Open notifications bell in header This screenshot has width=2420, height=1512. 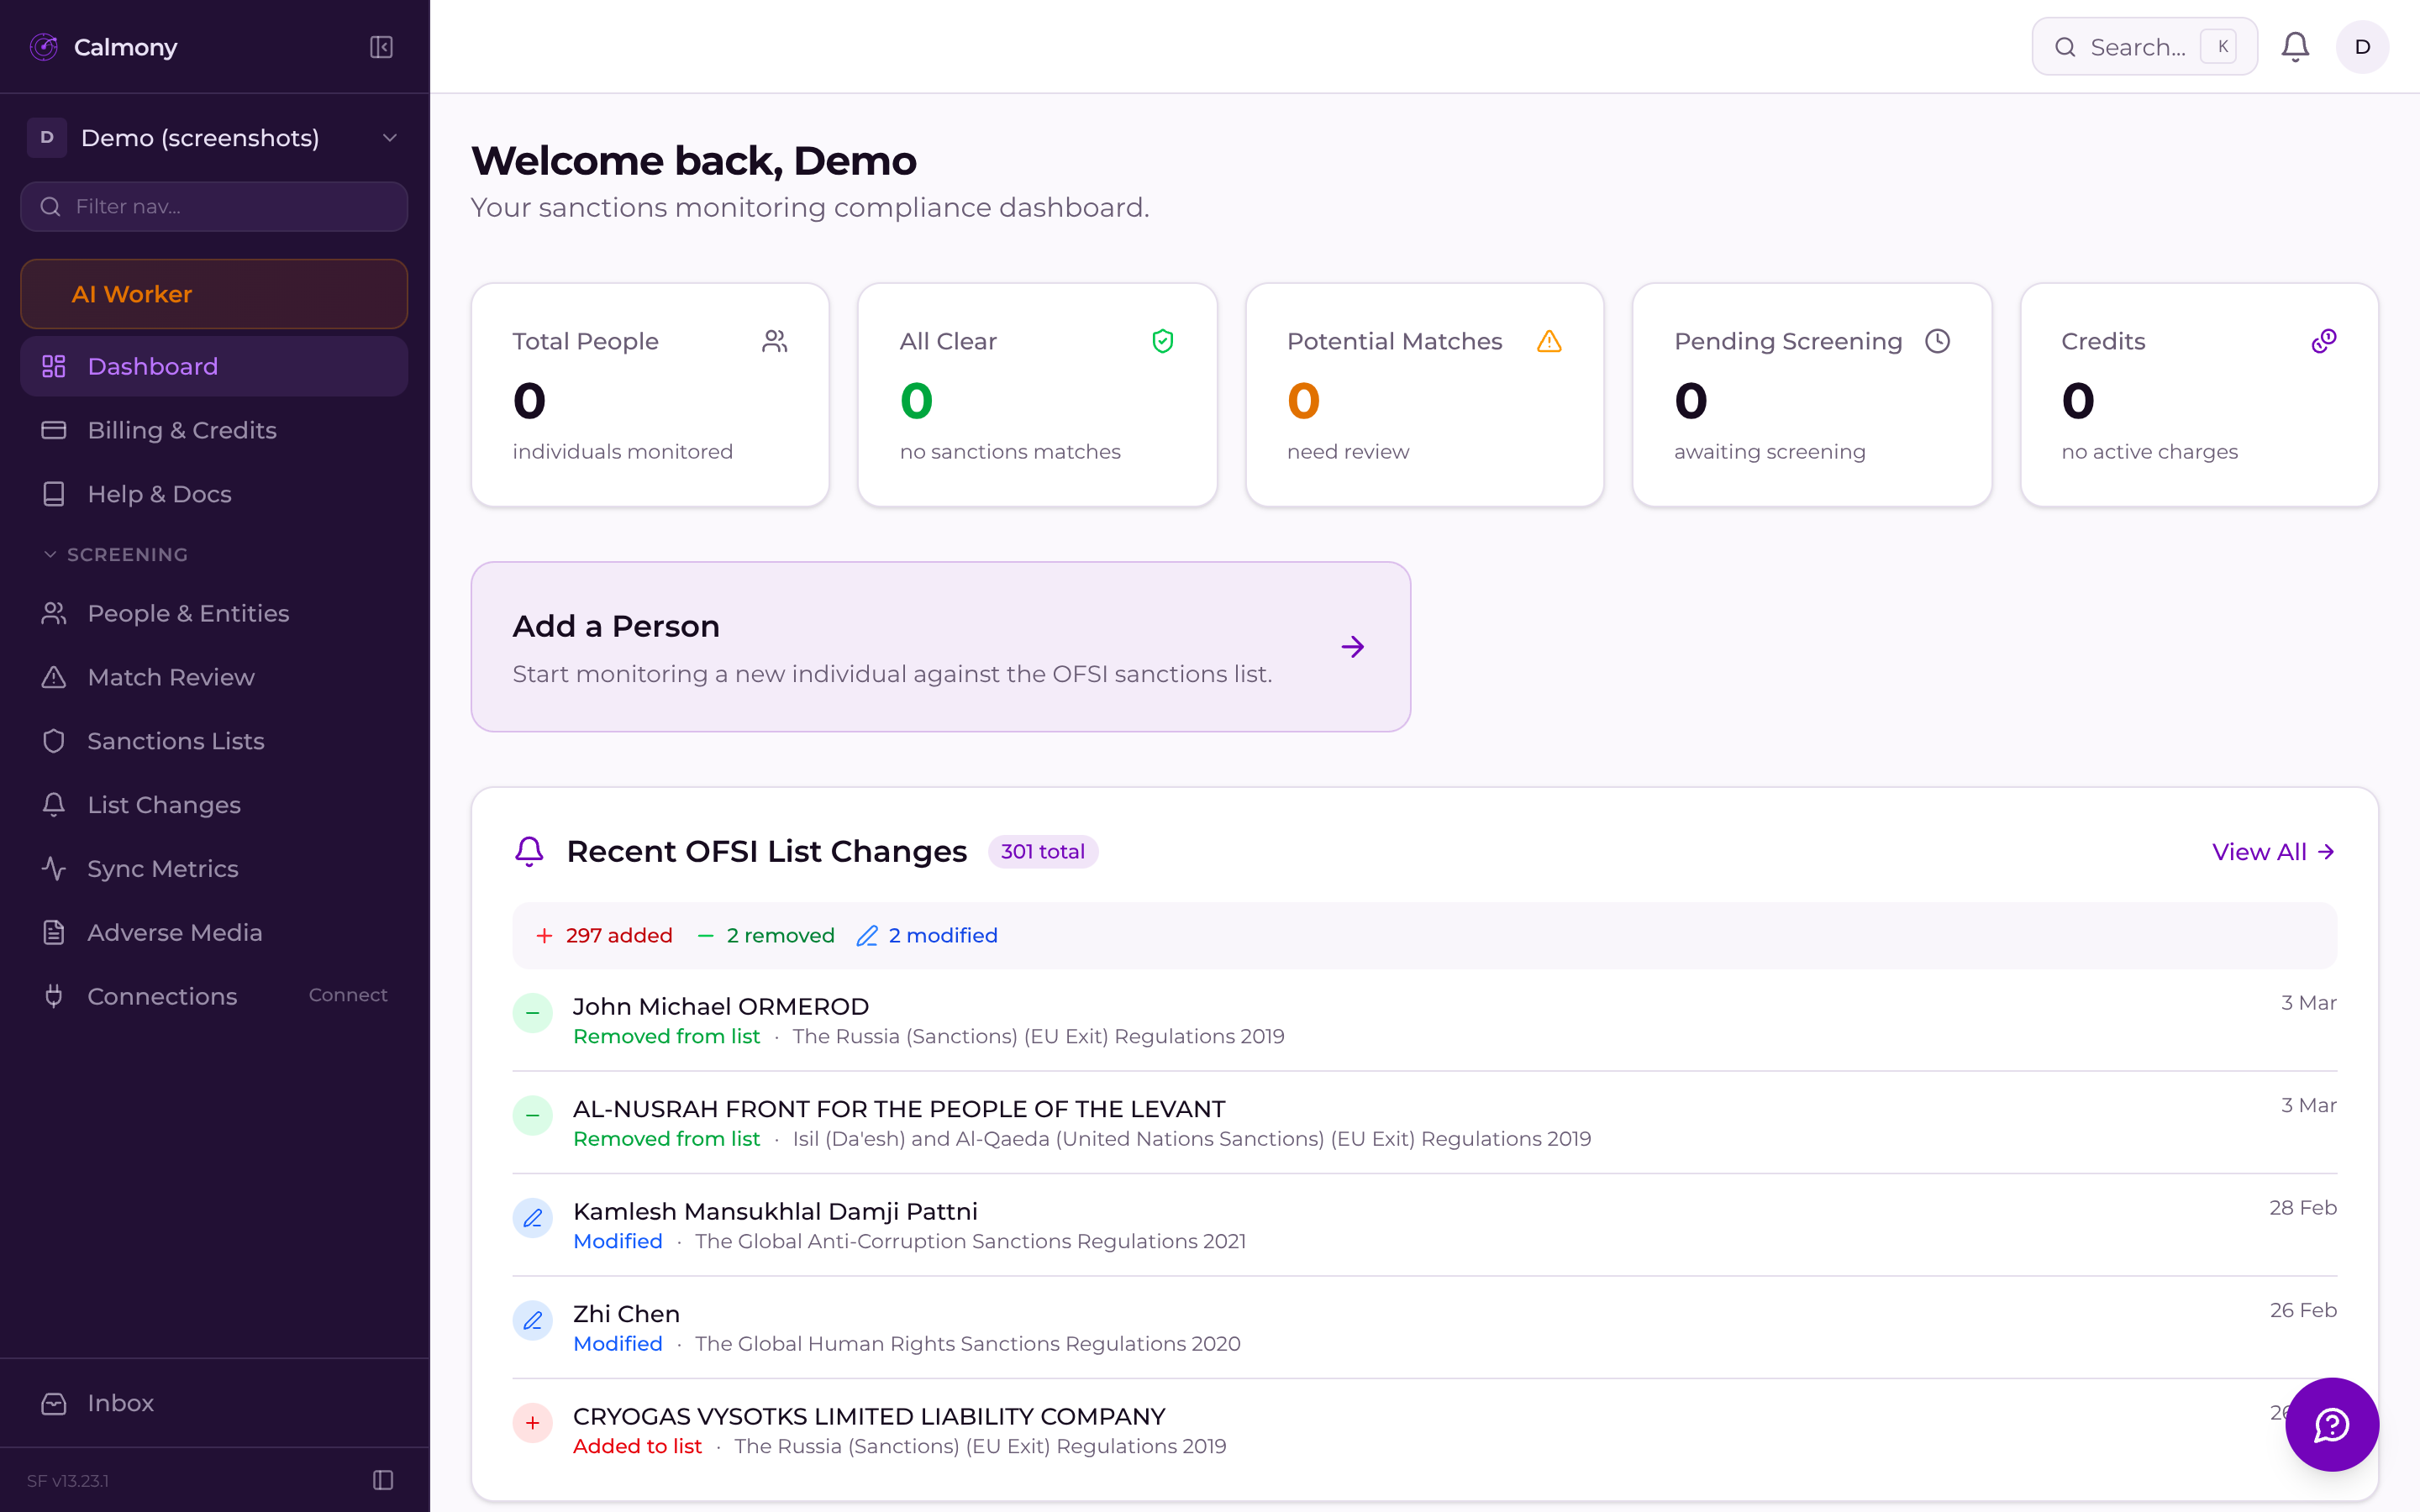(2295, 47)
